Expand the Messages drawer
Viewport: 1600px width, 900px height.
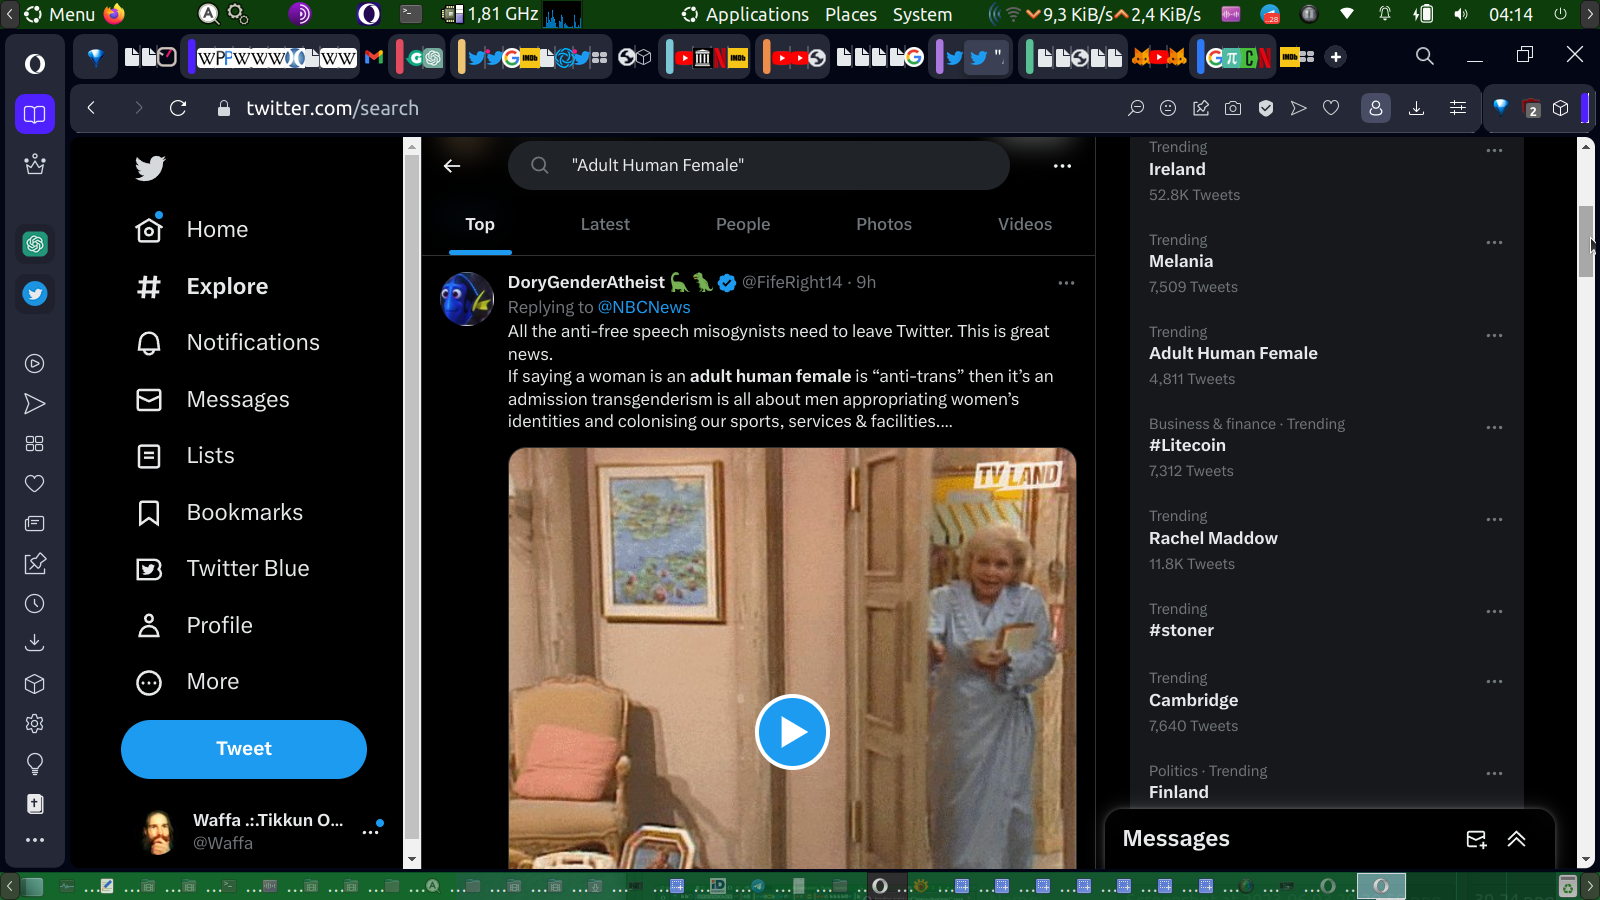point(1517,839)
